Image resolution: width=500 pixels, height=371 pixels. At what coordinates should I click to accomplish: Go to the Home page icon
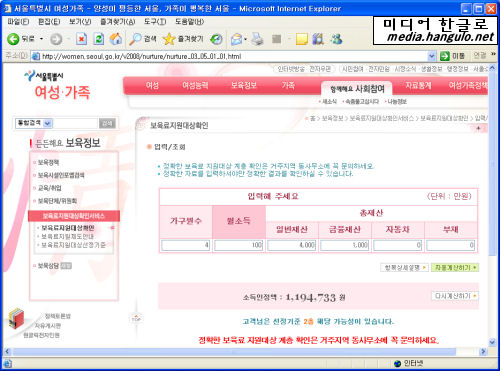(116, 39)
